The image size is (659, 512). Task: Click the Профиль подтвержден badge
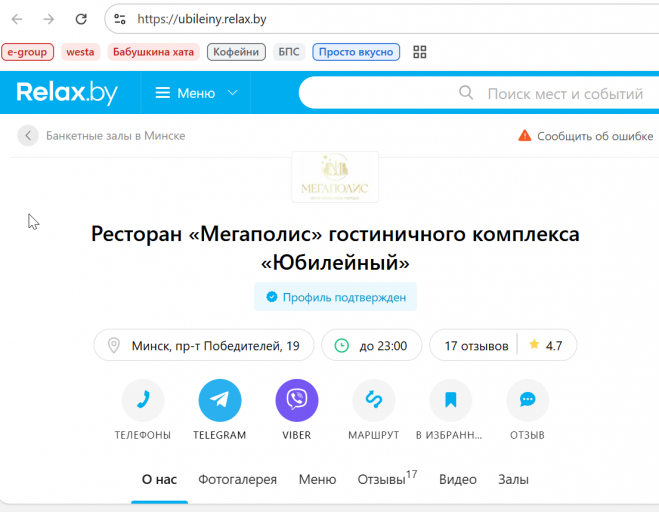pos(335,297)
